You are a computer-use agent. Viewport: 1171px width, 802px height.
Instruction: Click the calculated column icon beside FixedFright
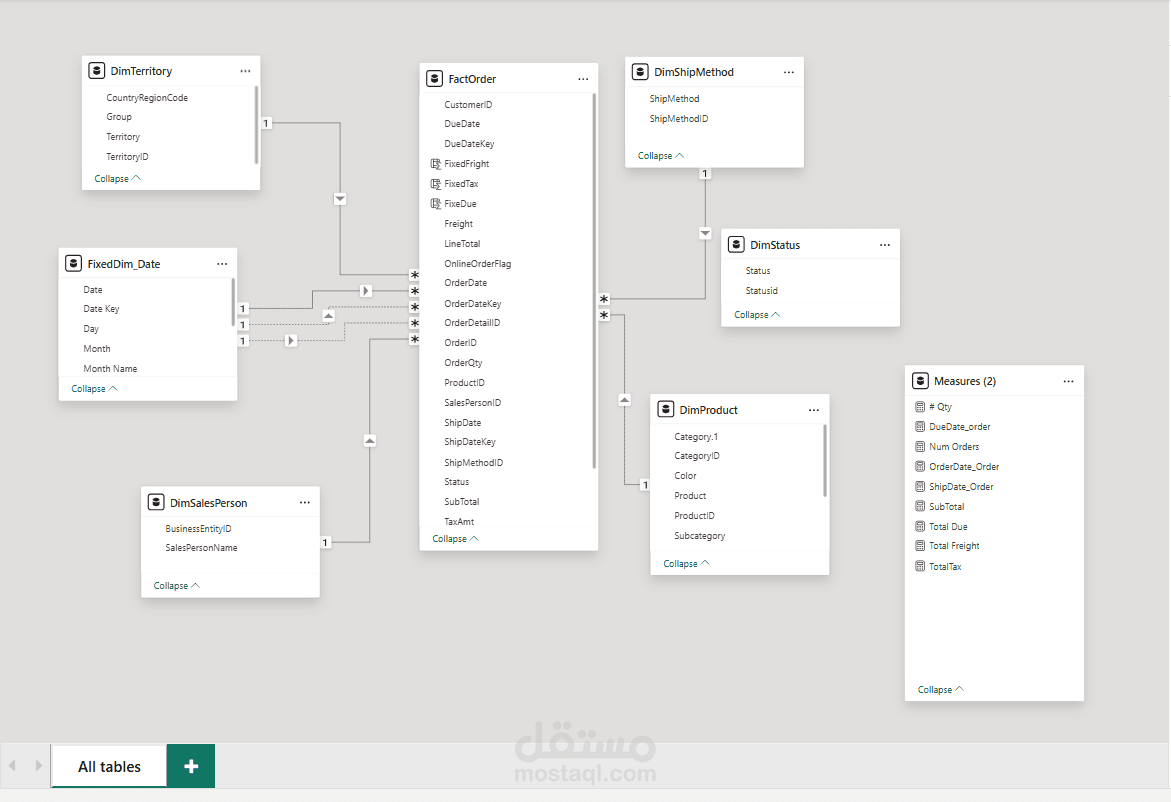[435, 164]
